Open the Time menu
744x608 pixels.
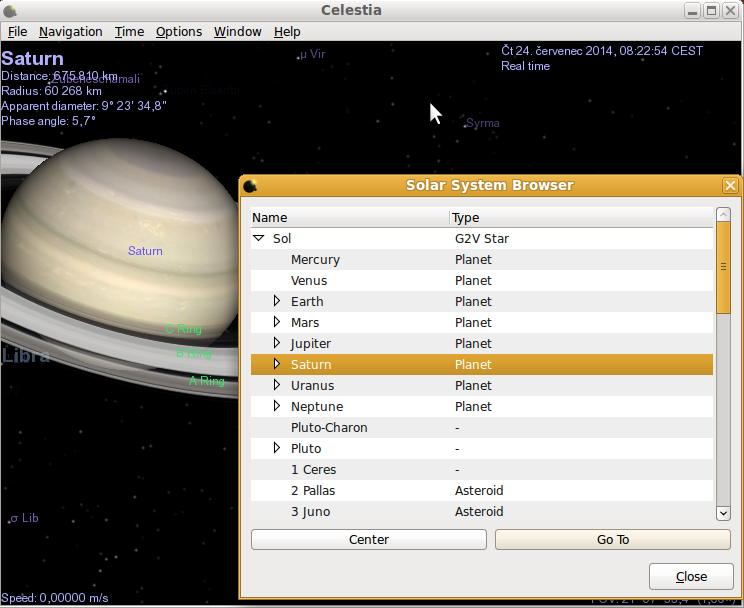tap(129, 32)
